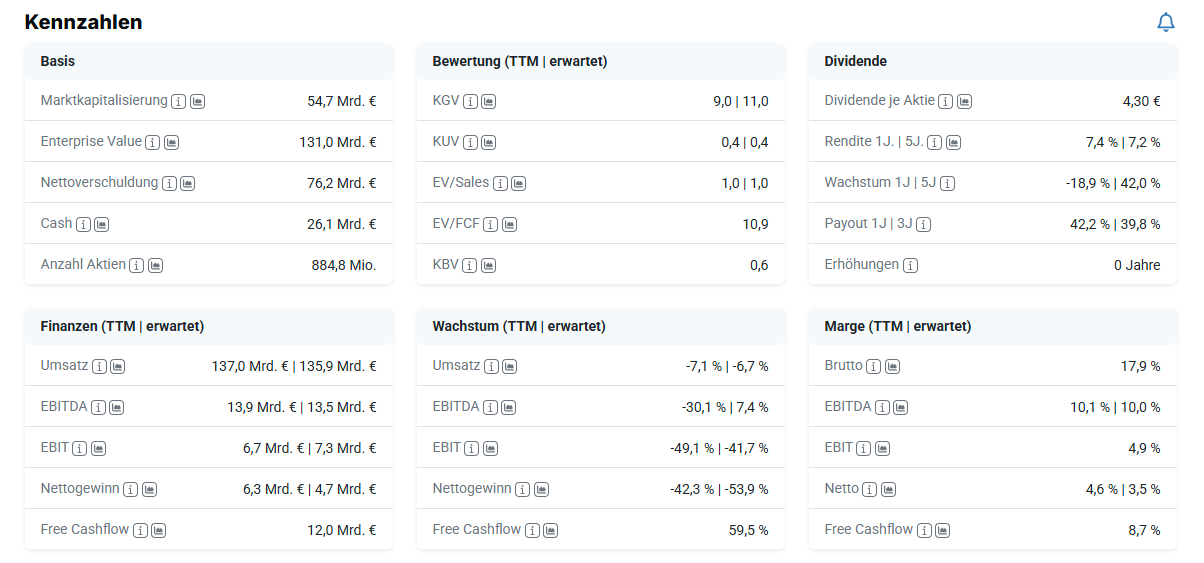Viewport: 1204px width, 563px height.
Task: Show chart for Dividende je Aktie
Action: (x=964, y=101)
